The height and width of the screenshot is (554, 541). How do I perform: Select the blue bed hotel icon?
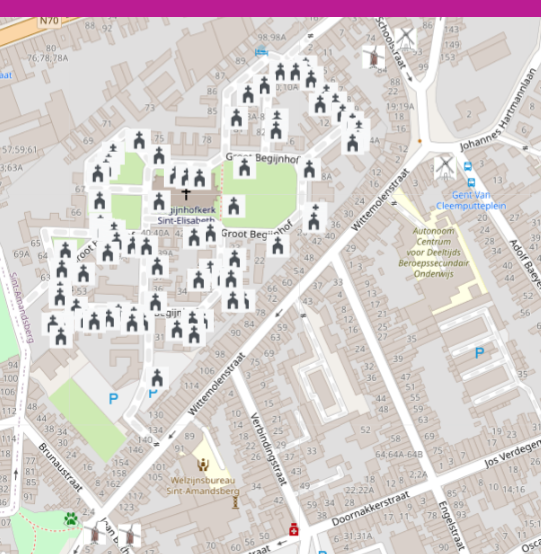[x=261, y=51]
